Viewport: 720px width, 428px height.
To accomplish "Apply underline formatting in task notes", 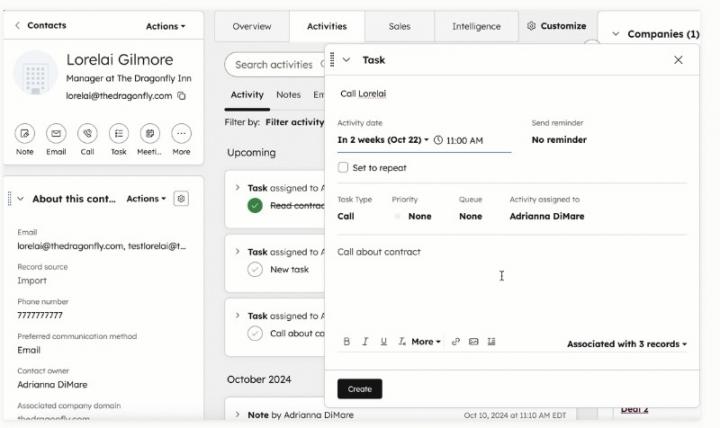I will 383,342.
